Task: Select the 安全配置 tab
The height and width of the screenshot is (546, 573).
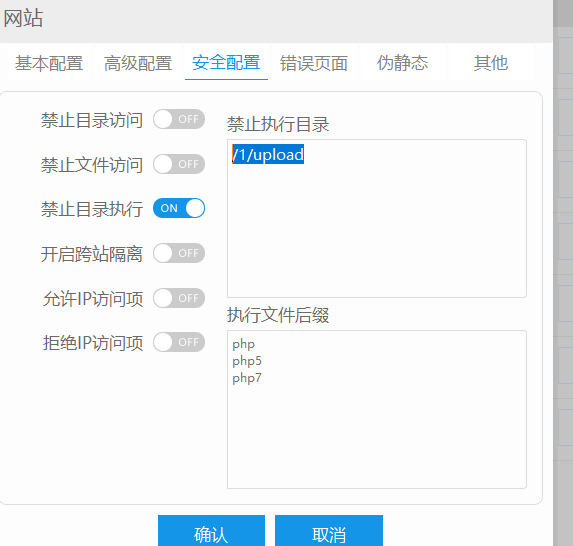Action: (x=226, y=62)
